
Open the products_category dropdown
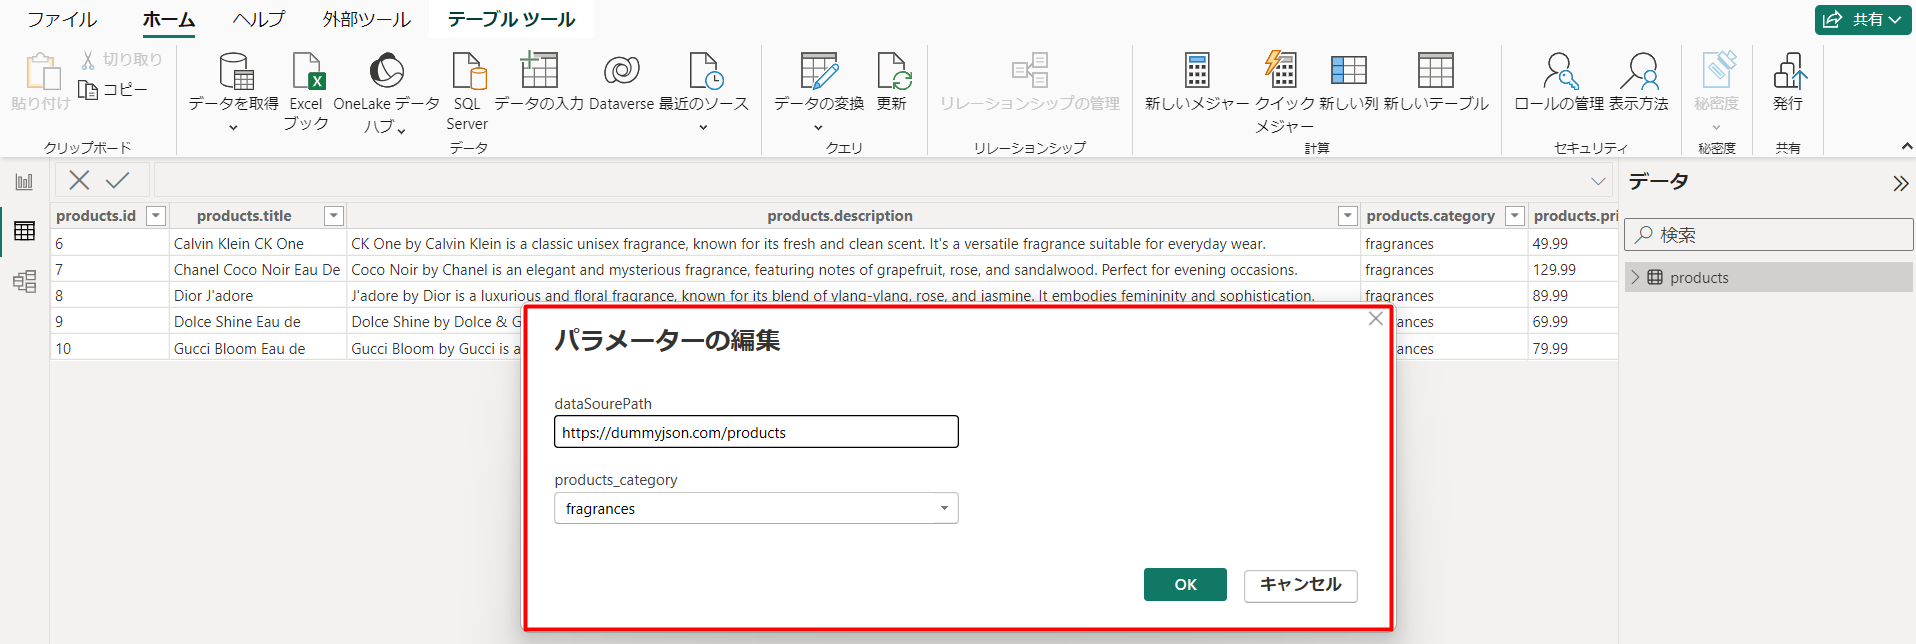[x=943, y=509]
